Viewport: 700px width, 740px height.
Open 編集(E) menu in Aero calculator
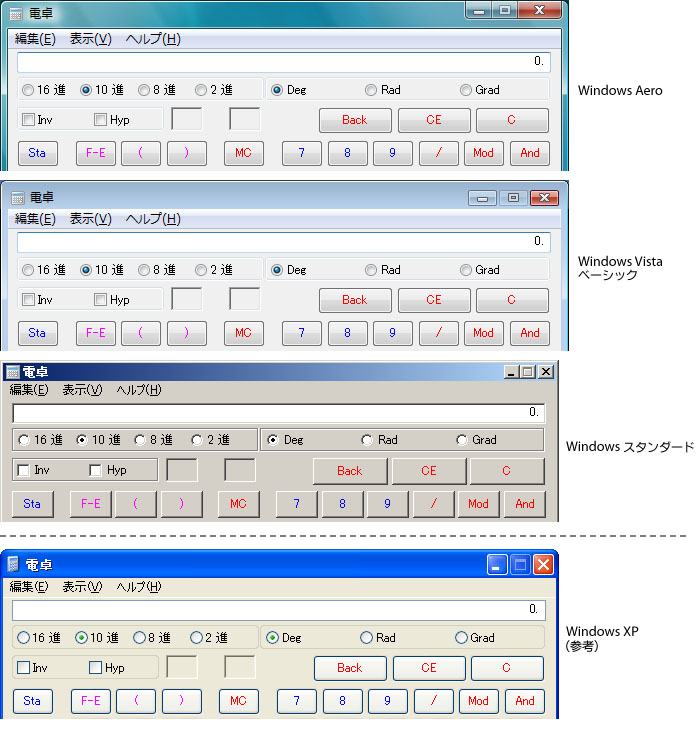[35, 39]
